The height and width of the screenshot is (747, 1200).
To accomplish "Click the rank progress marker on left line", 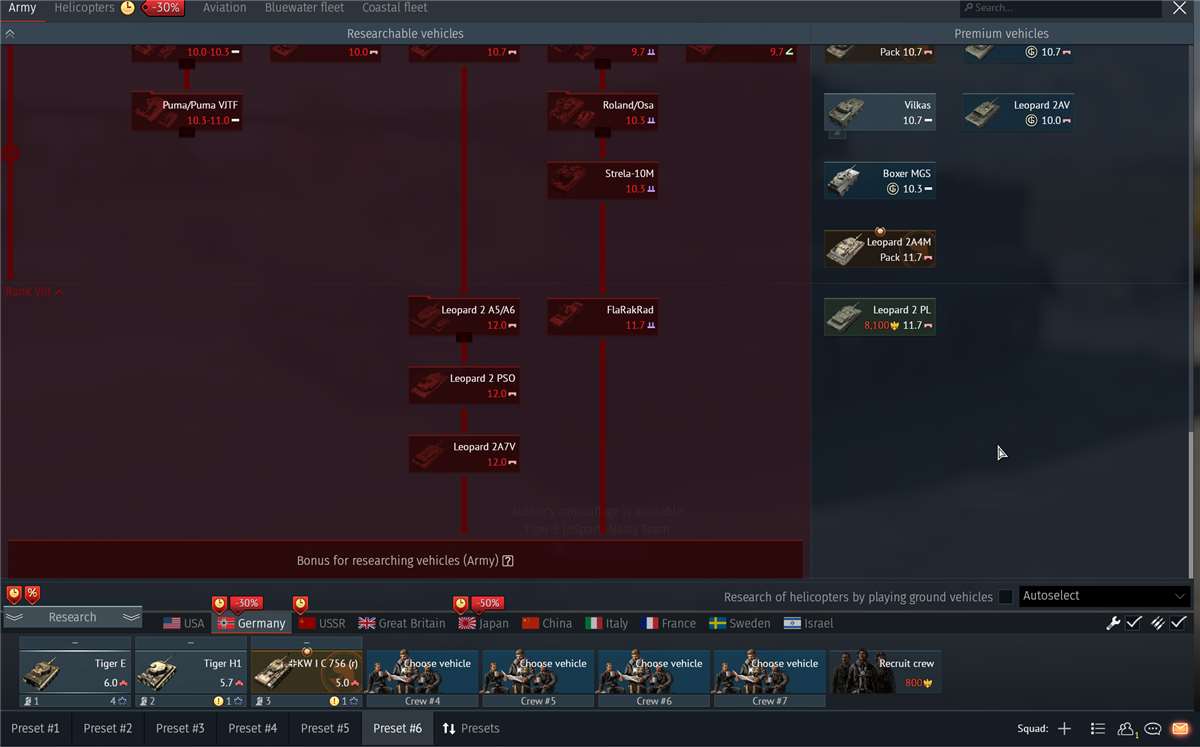I will [11, 153].
